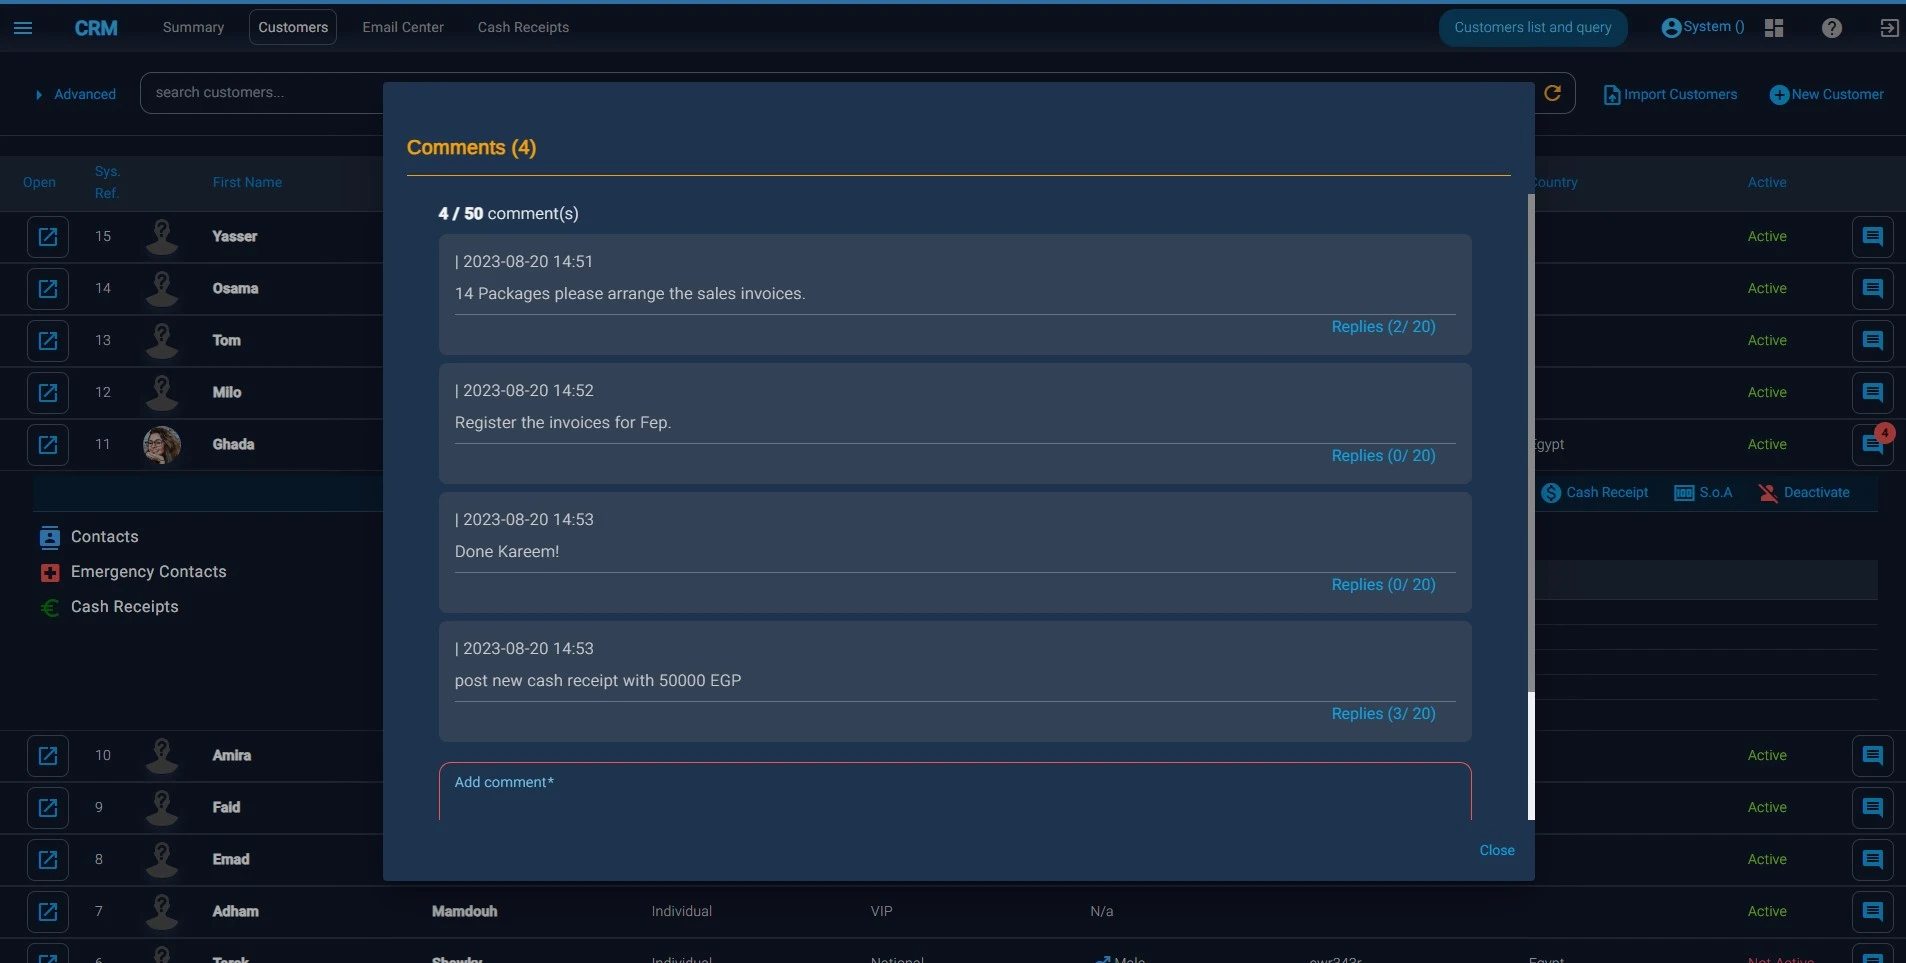Click the Open column header
This screenshot has height=963, width=1906.
[39, 183]
